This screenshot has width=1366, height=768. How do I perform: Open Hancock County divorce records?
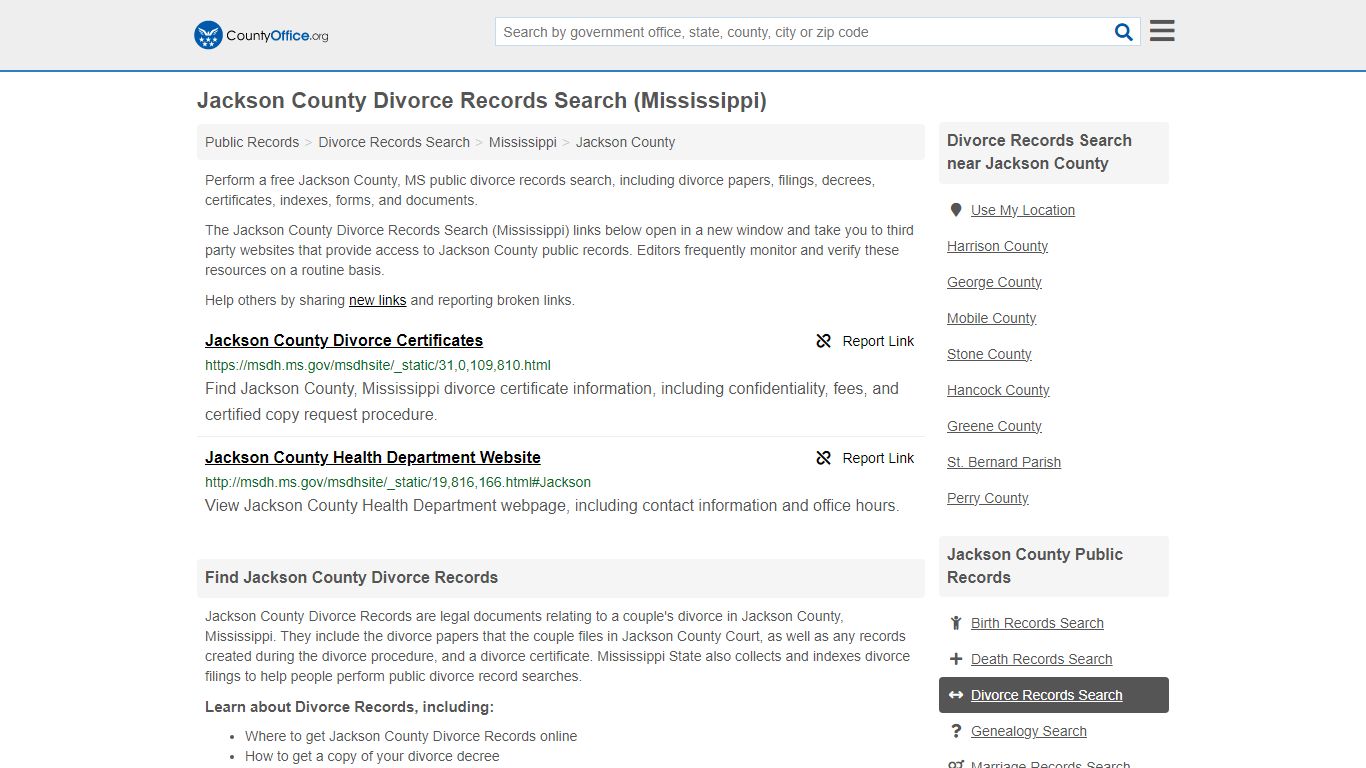click(998, 390)
